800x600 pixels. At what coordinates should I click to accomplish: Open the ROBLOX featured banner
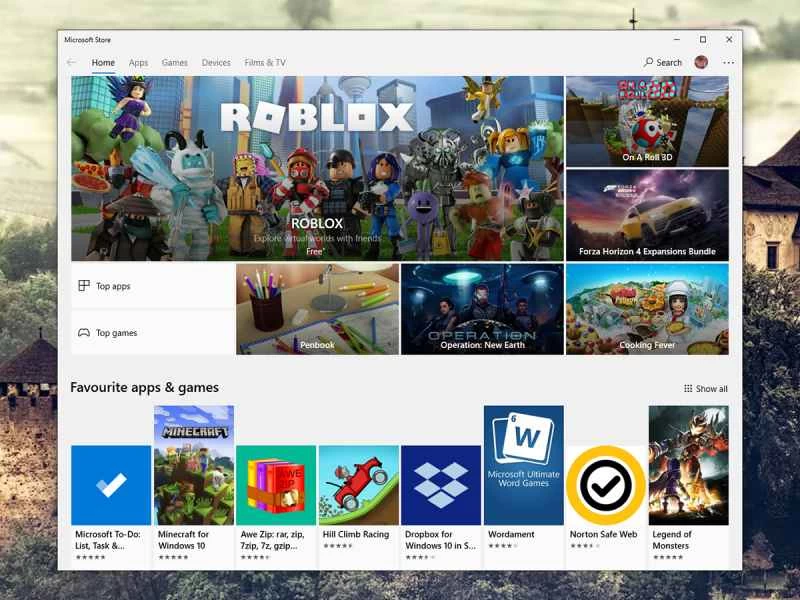click(317, 168)
